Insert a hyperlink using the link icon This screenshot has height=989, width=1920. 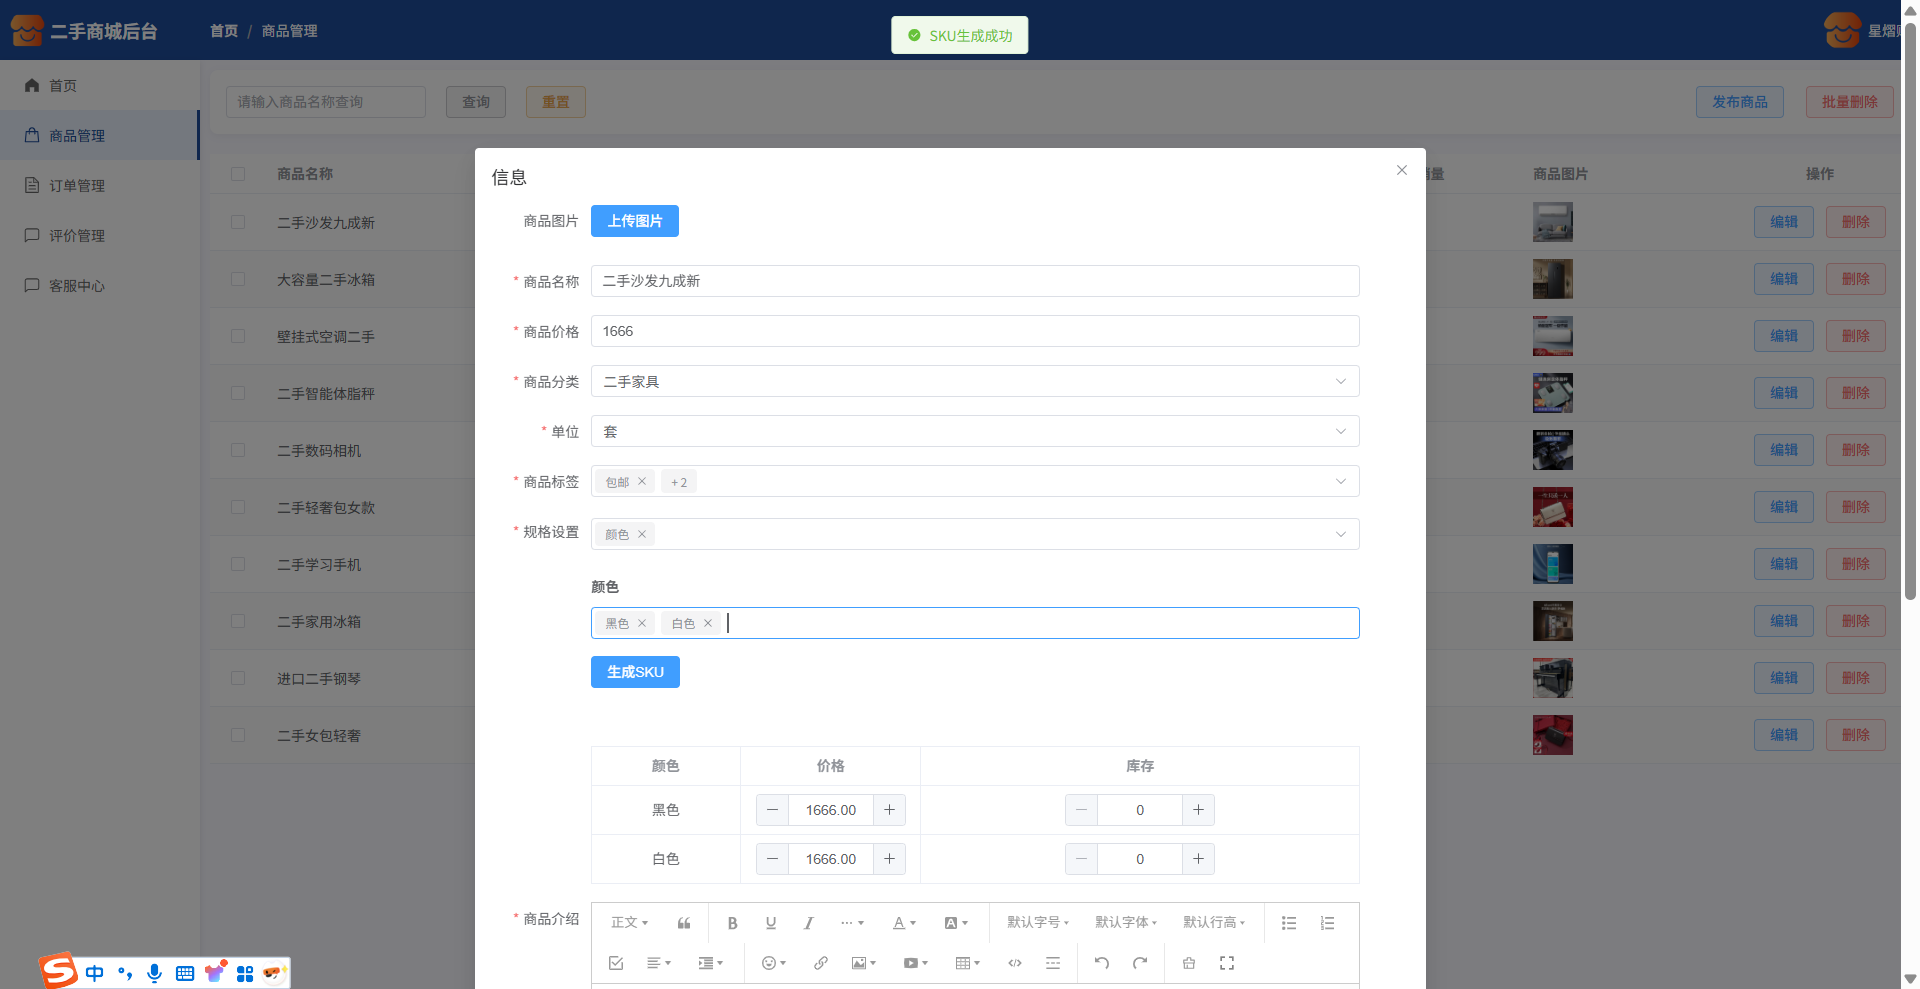[820, 963]
